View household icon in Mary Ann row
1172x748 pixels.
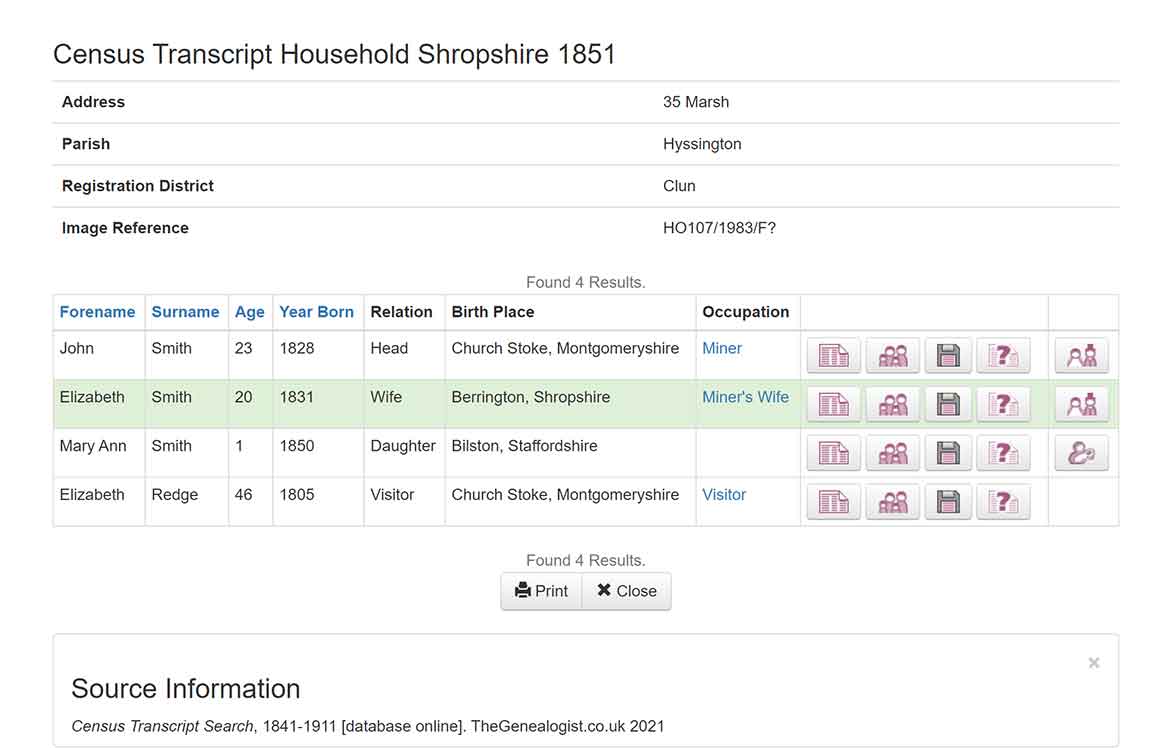(892, 453)
